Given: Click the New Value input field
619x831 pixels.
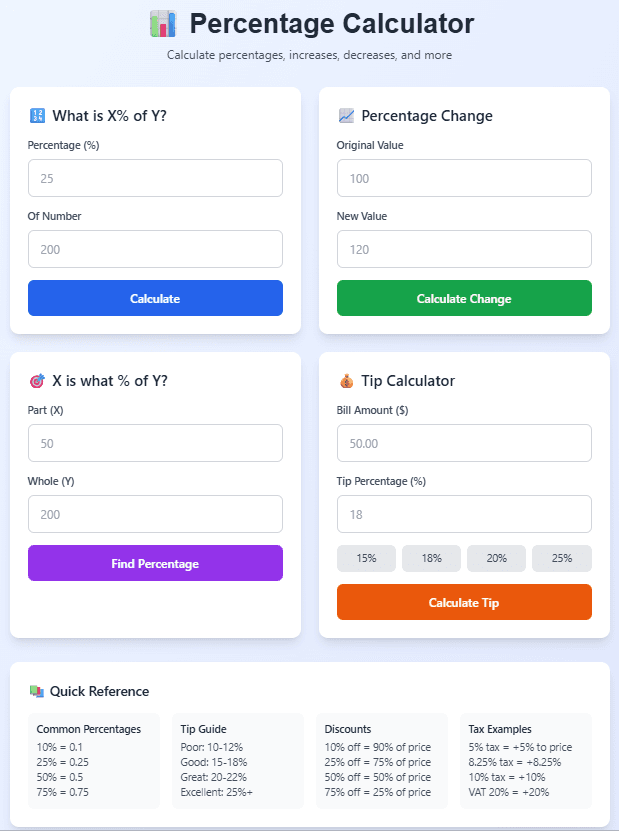Looking at the screenshot, I should point(463,248).
